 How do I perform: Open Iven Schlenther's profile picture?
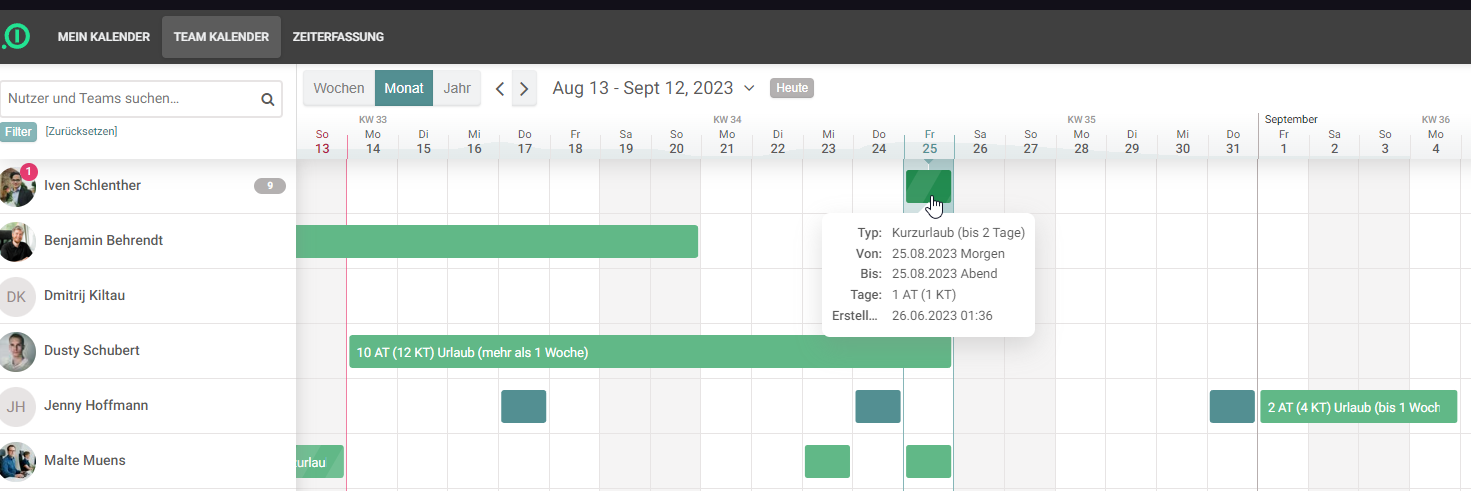tap(17, 186)
